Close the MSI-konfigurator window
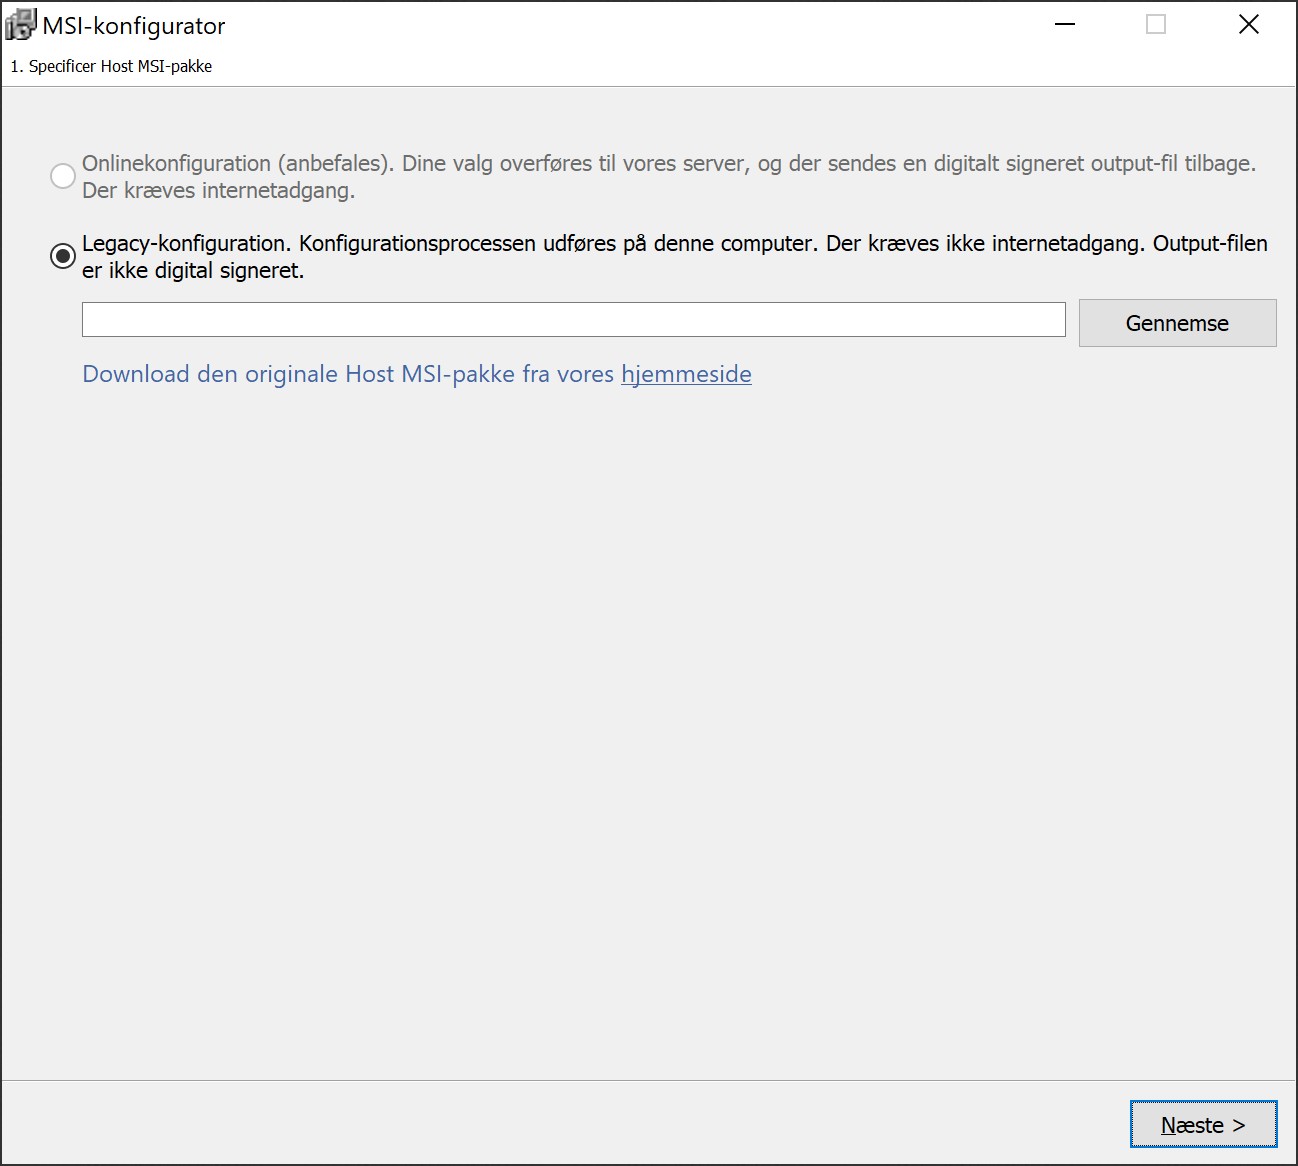 click(1248, 25)
